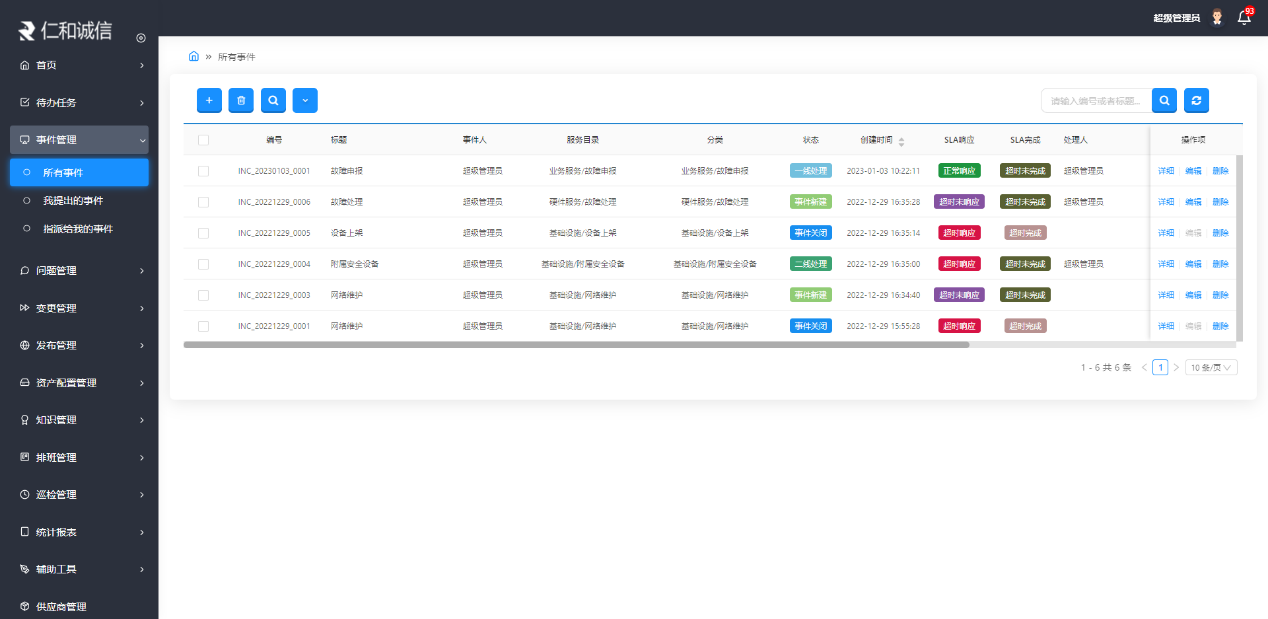The height and width of the screenshot is (619, 1268).
Task: Click the 待办任务 checklist icon
Action: (x=25, y=102)
